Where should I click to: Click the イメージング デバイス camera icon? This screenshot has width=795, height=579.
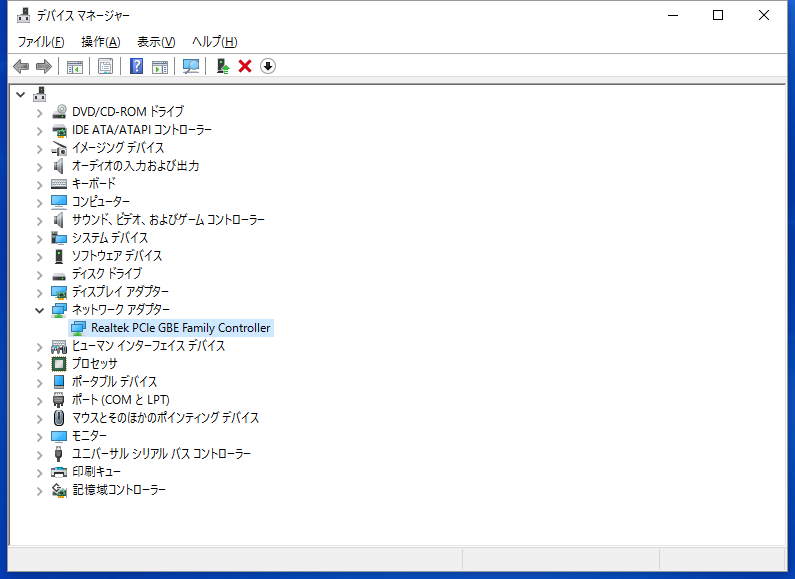pyautogui.click(x=59, y=148)
